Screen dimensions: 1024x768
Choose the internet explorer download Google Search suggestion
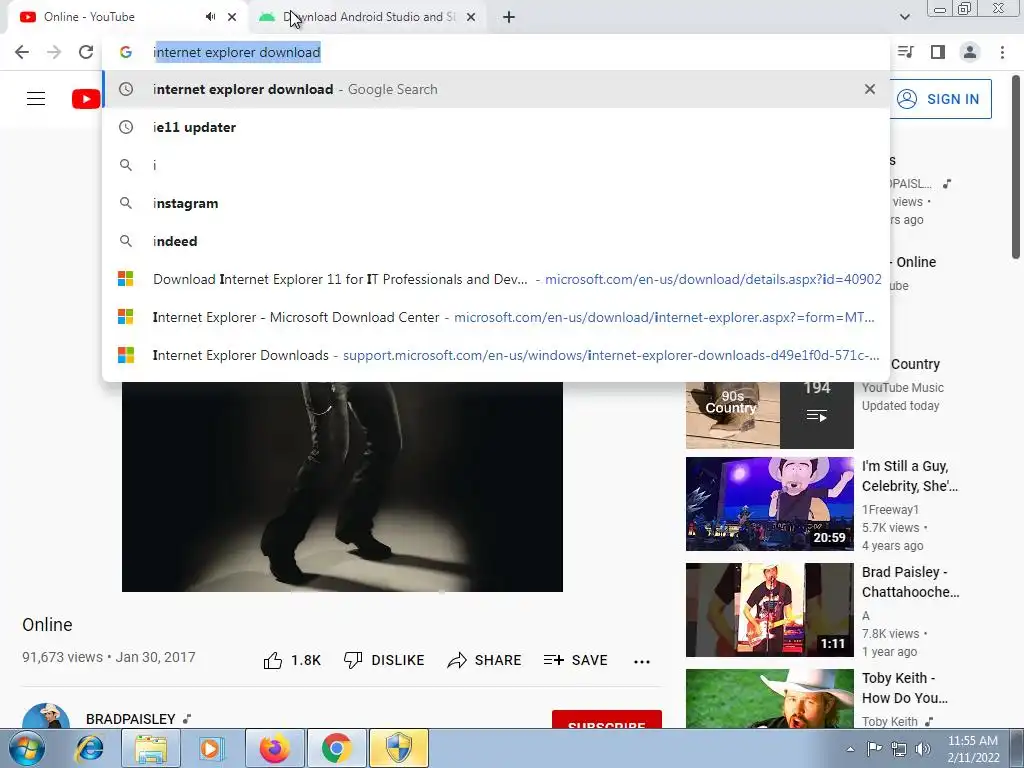(496, 89)
